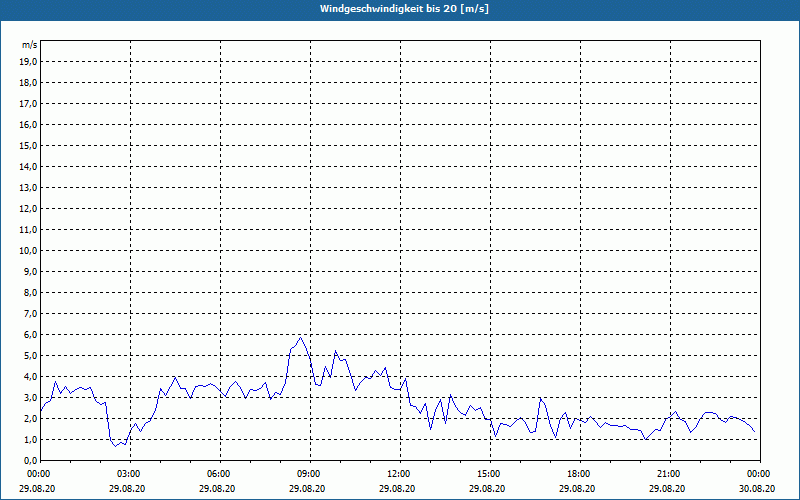This screenshot has width=800, height=500.
Task: Click the 09:00 time axis label
Action: click(x=310, y=474)
